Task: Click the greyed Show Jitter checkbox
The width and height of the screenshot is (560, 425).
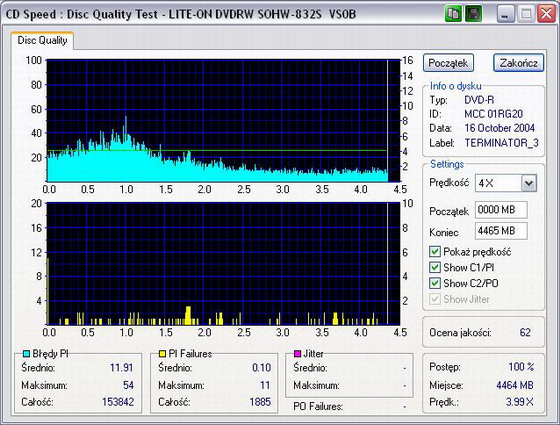Action: coord(434,299)
